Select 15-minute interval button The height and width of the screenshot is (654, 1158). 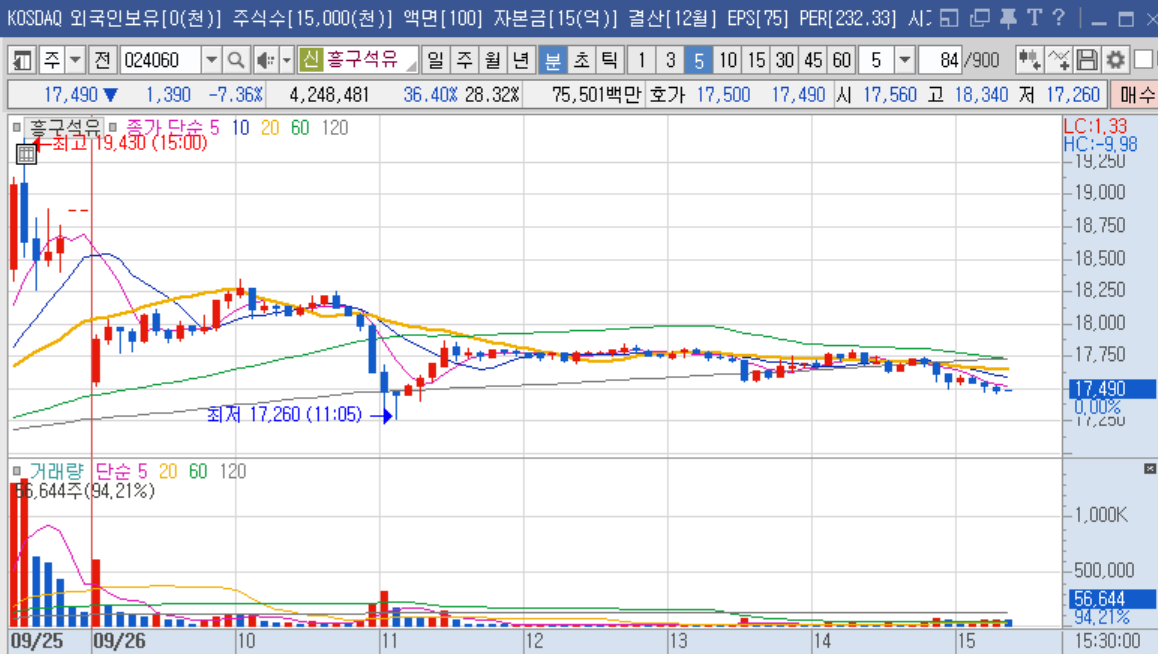tap(756, 60)
